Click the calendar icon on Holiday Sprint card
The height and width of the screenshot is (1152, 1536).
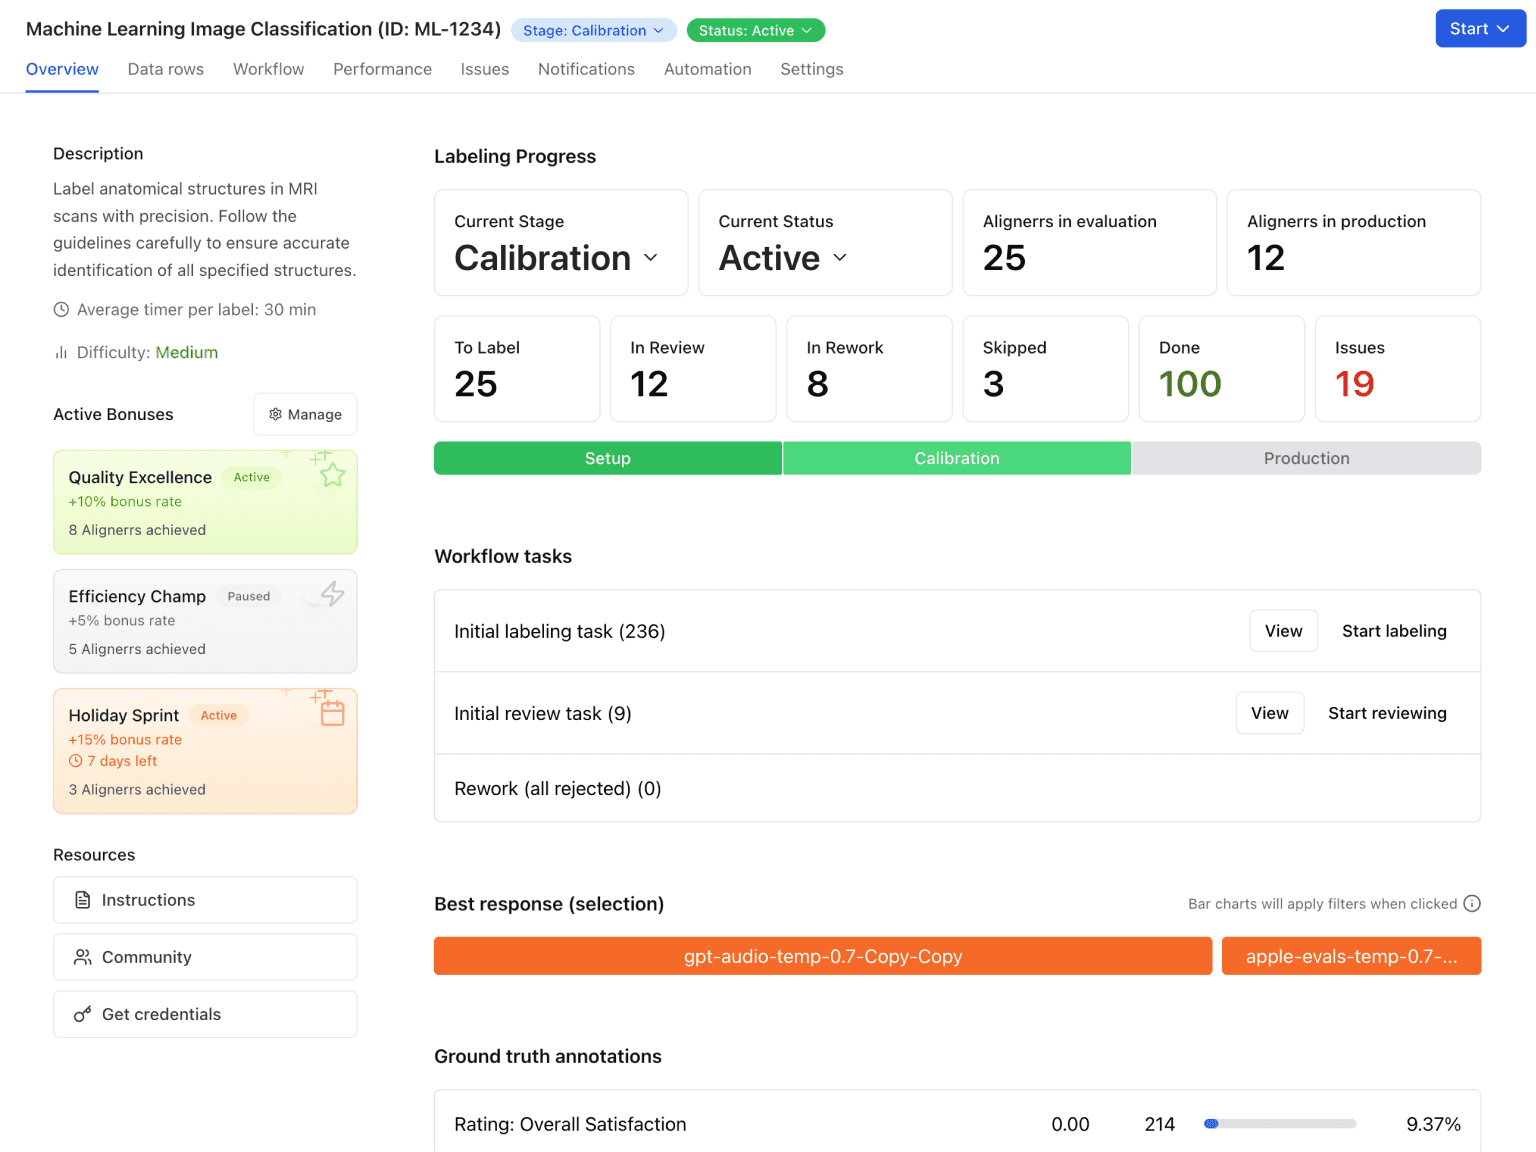(332, 713)
